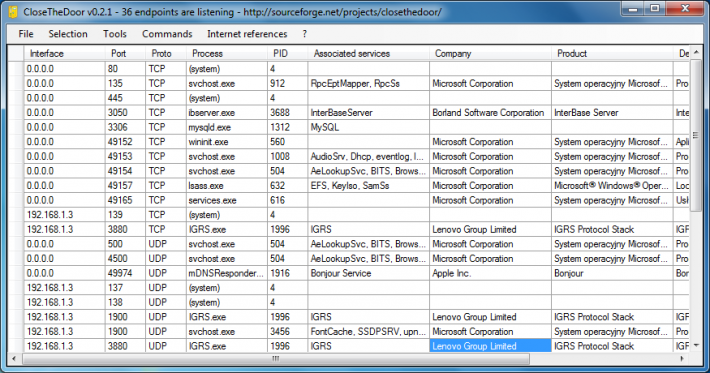Select 'EFS, KeyIso, SamSs' services cell
The height and width of the screenshot is (373, 710).
tap(369, 186)
